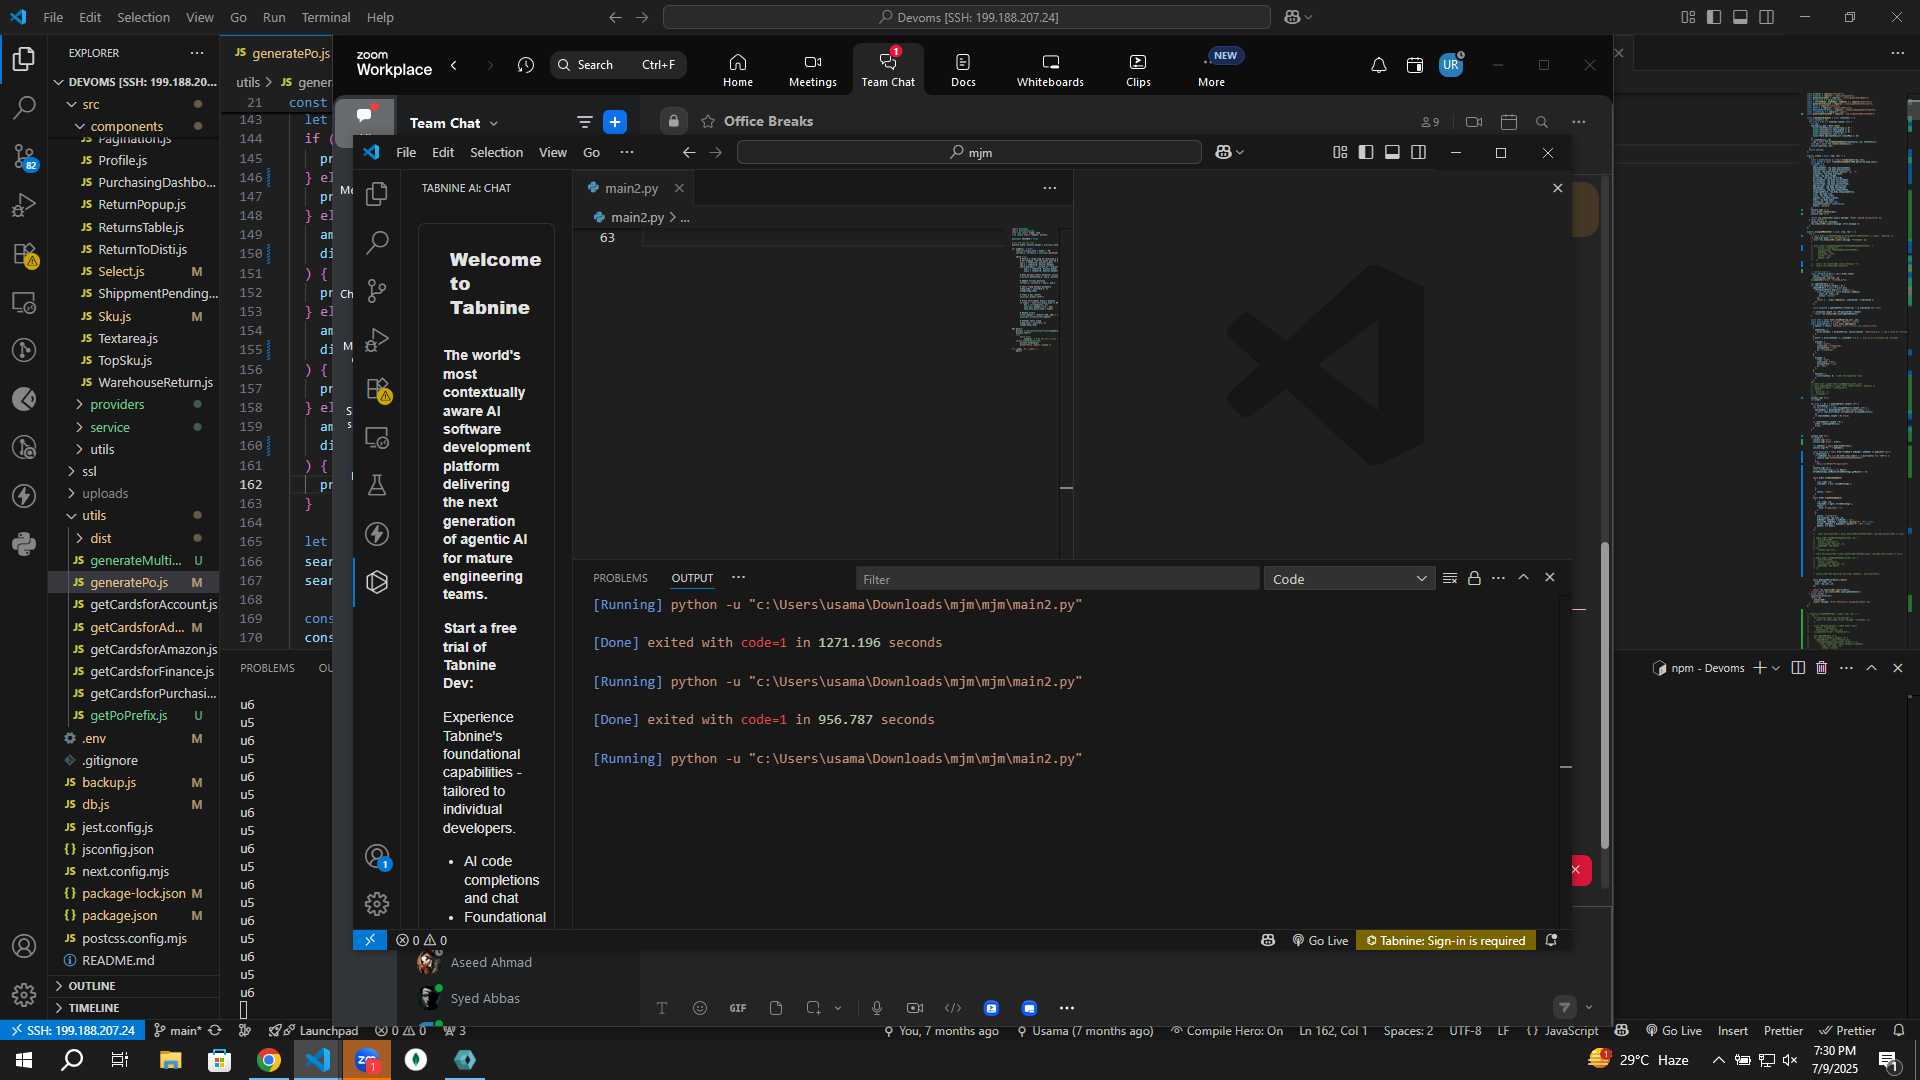This screenshot has width=1920, height=1080.
Task: Toggle secondary sidebar in inner VS Code title bar
Action: 1418,152
